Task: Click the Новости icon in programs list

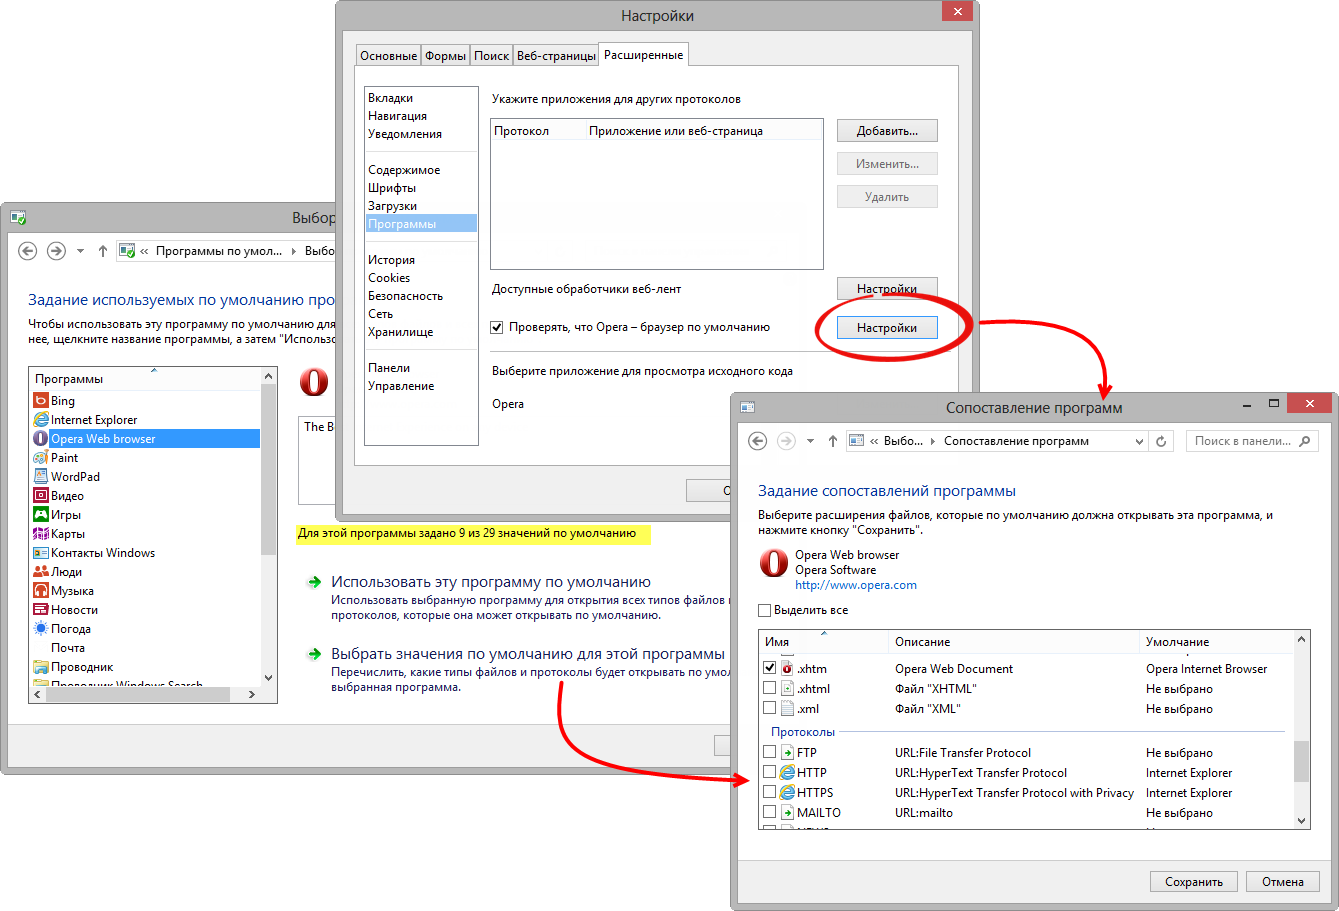Action: tap(41, 610)
